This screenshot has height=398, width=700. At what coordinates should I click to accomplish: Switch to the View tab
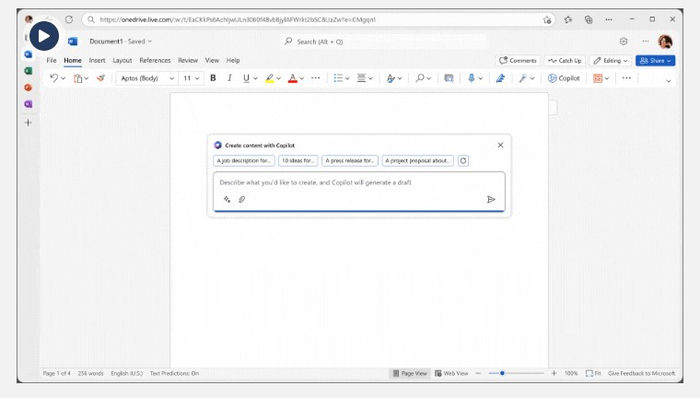(x=212, y=60)
